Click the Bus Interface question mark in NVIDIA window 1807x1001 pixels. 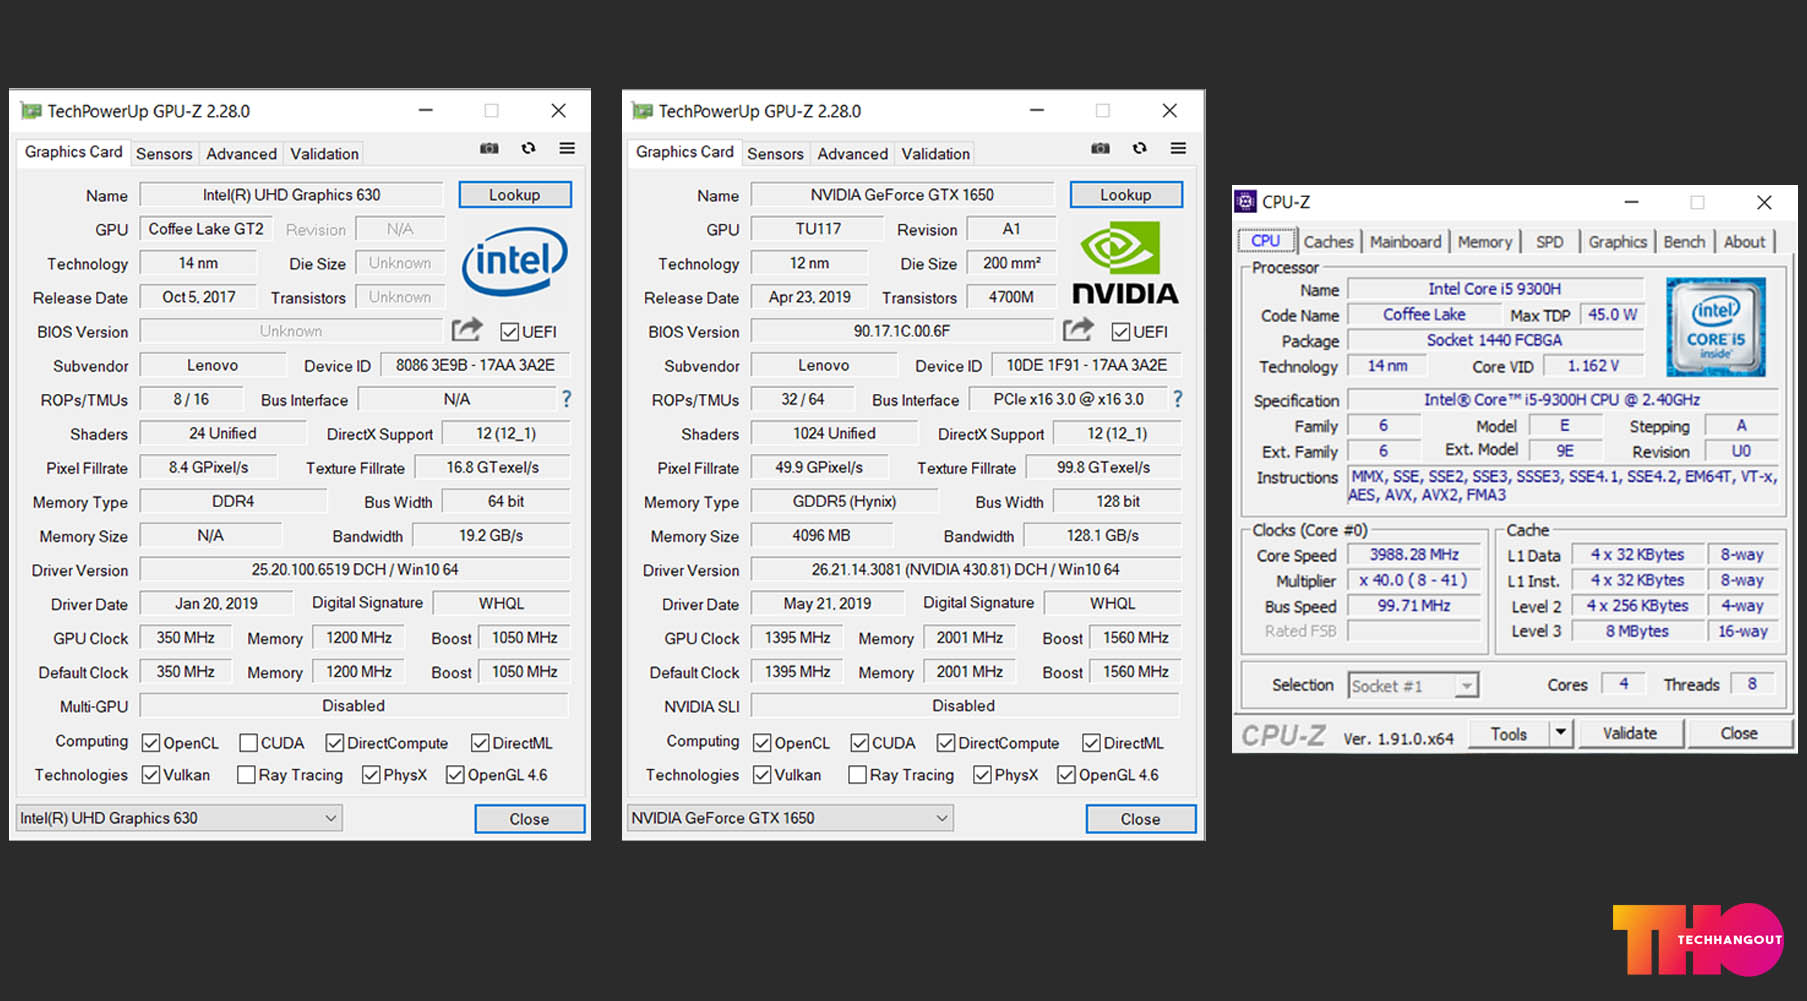point(1177,399)
